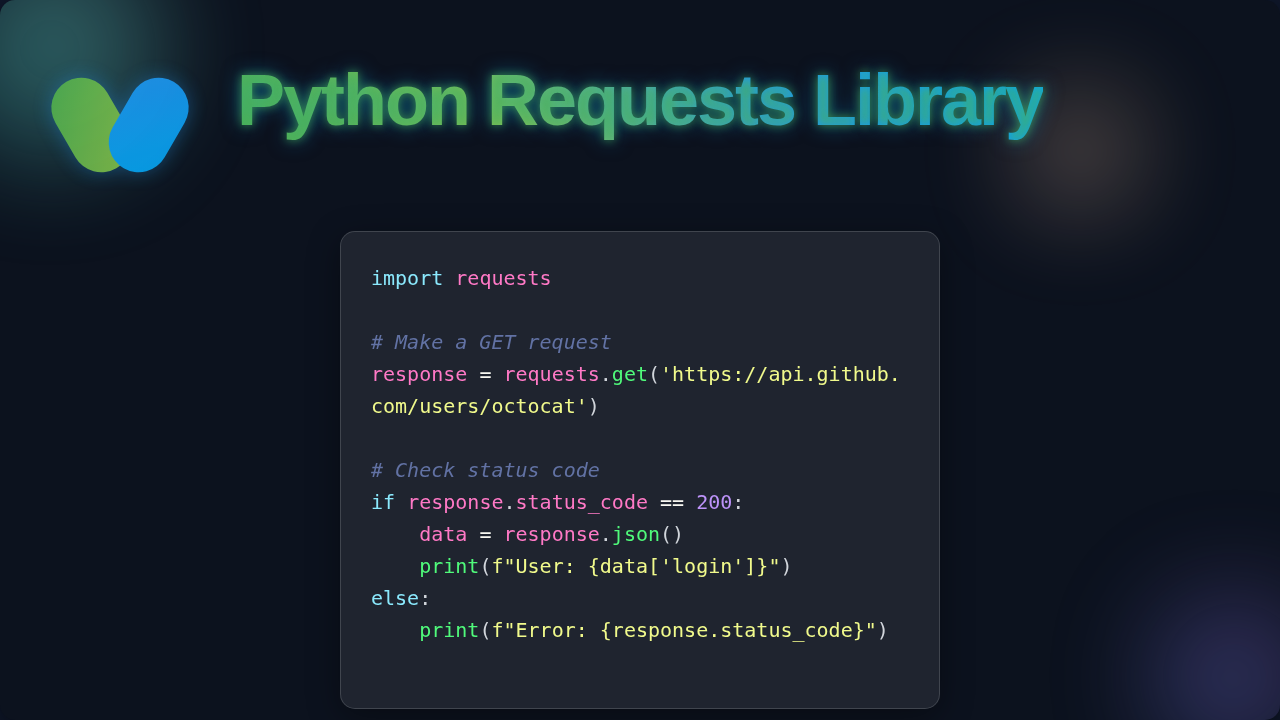Image resolution: width=1280 pixels, height=720 pixels.
Task: Click the 'Python Requests Library' title
Action: [640, 100]
